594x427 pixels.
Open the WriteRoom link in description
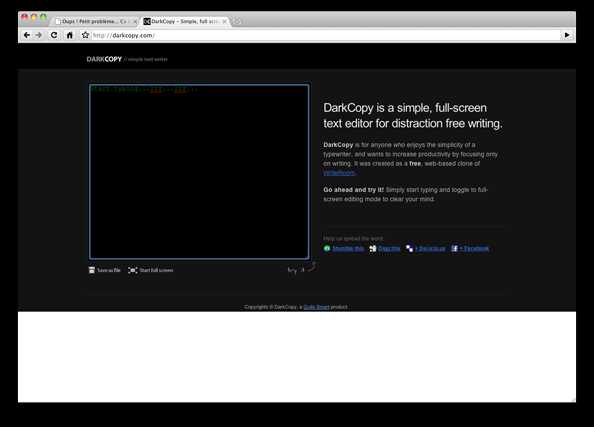(x=339, y=173)
